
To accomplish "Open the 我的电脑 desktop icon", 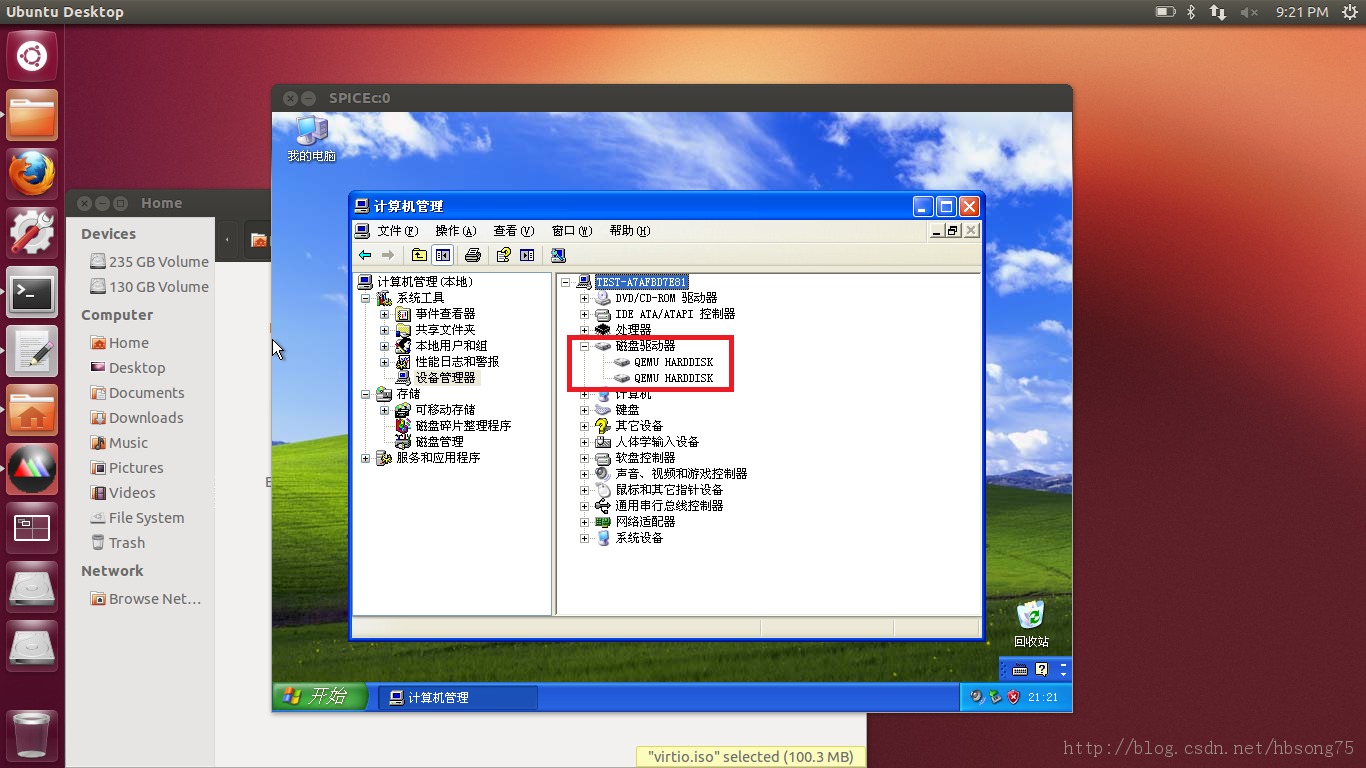I will (312, 139).
